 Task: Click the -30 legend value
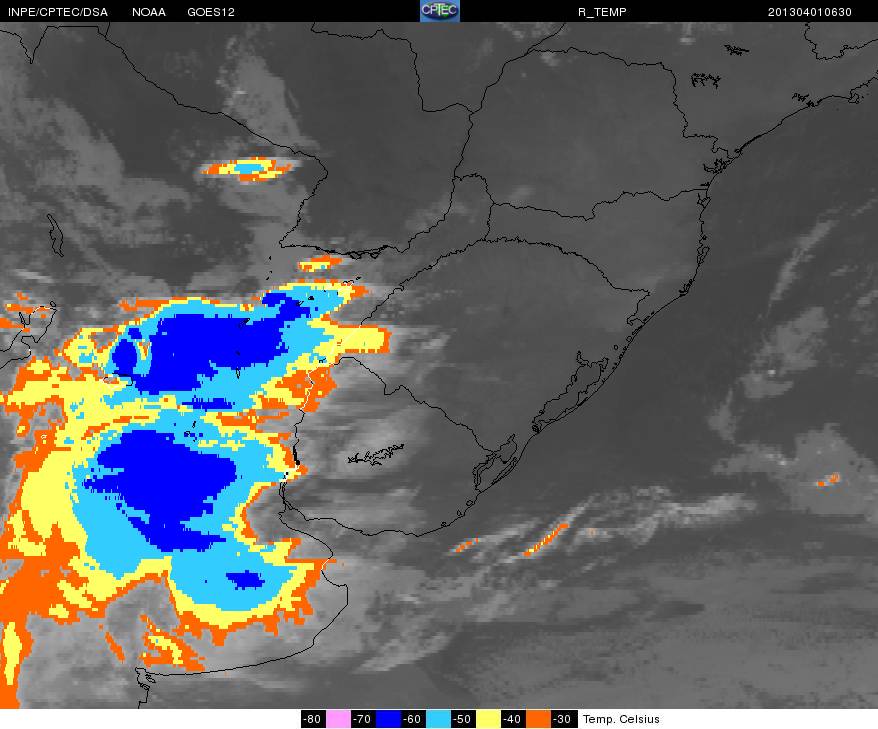[563, 719]
